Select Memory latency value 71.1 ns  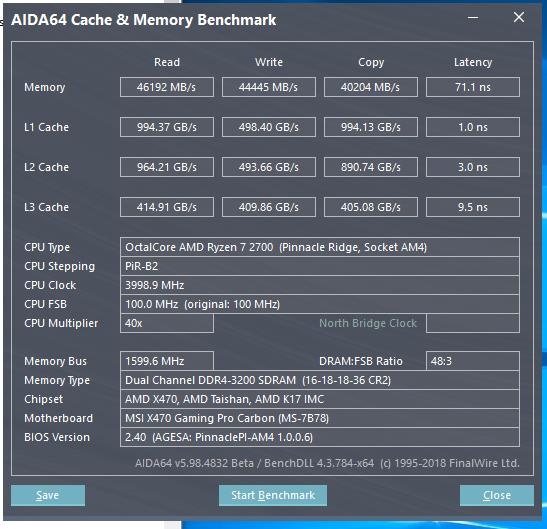pos(473,87)
